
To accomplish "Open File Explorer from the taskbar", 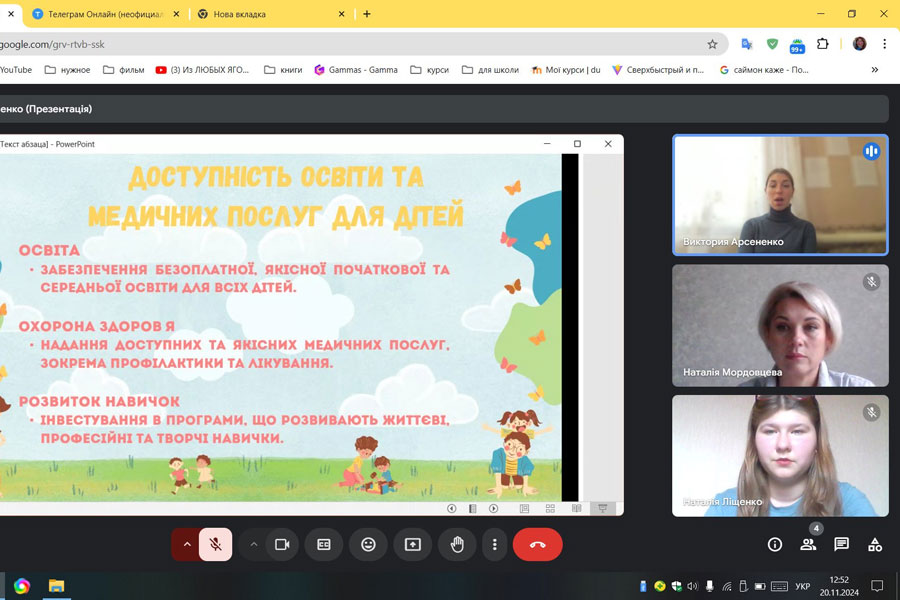I will coord(57,586).
